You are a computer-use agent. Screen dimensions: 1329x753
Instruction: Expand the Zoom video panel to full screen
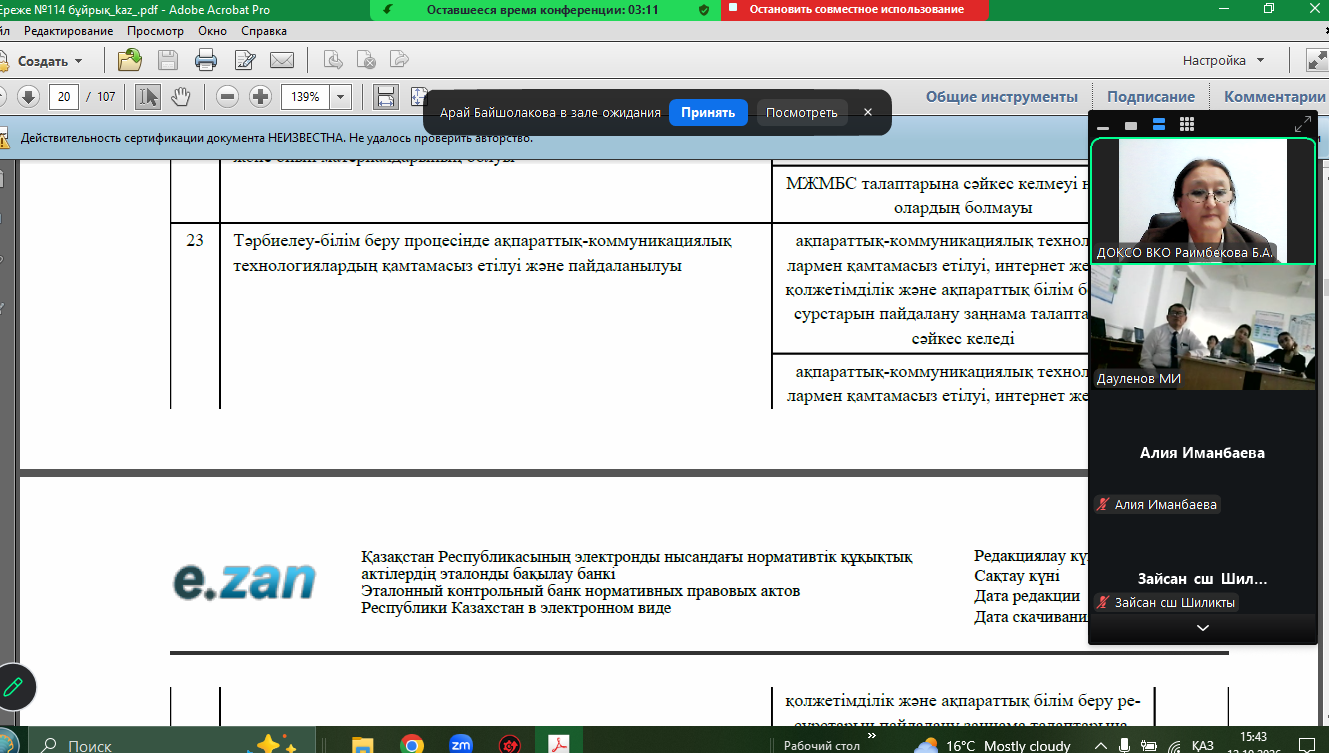pos(1302,125)
